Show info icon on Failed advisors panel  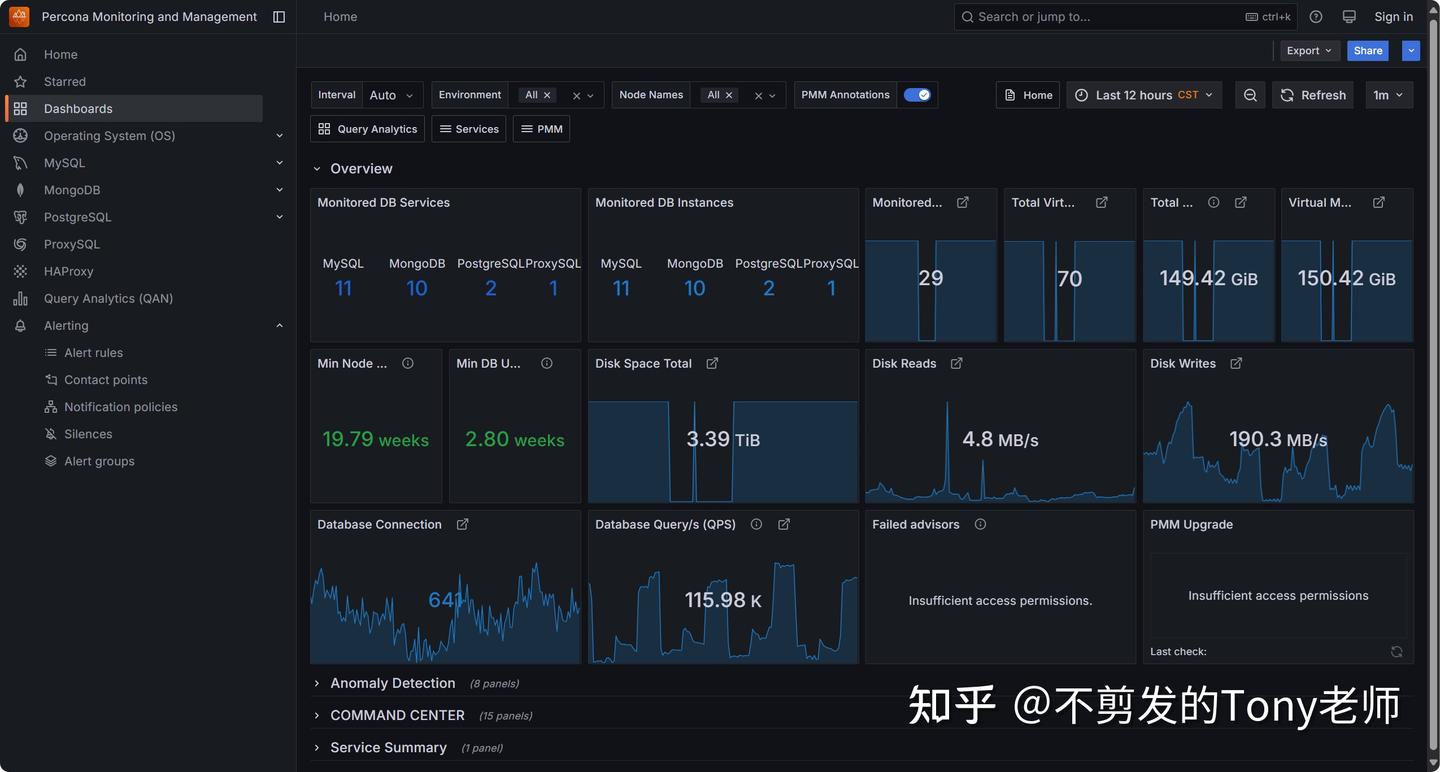980,524
